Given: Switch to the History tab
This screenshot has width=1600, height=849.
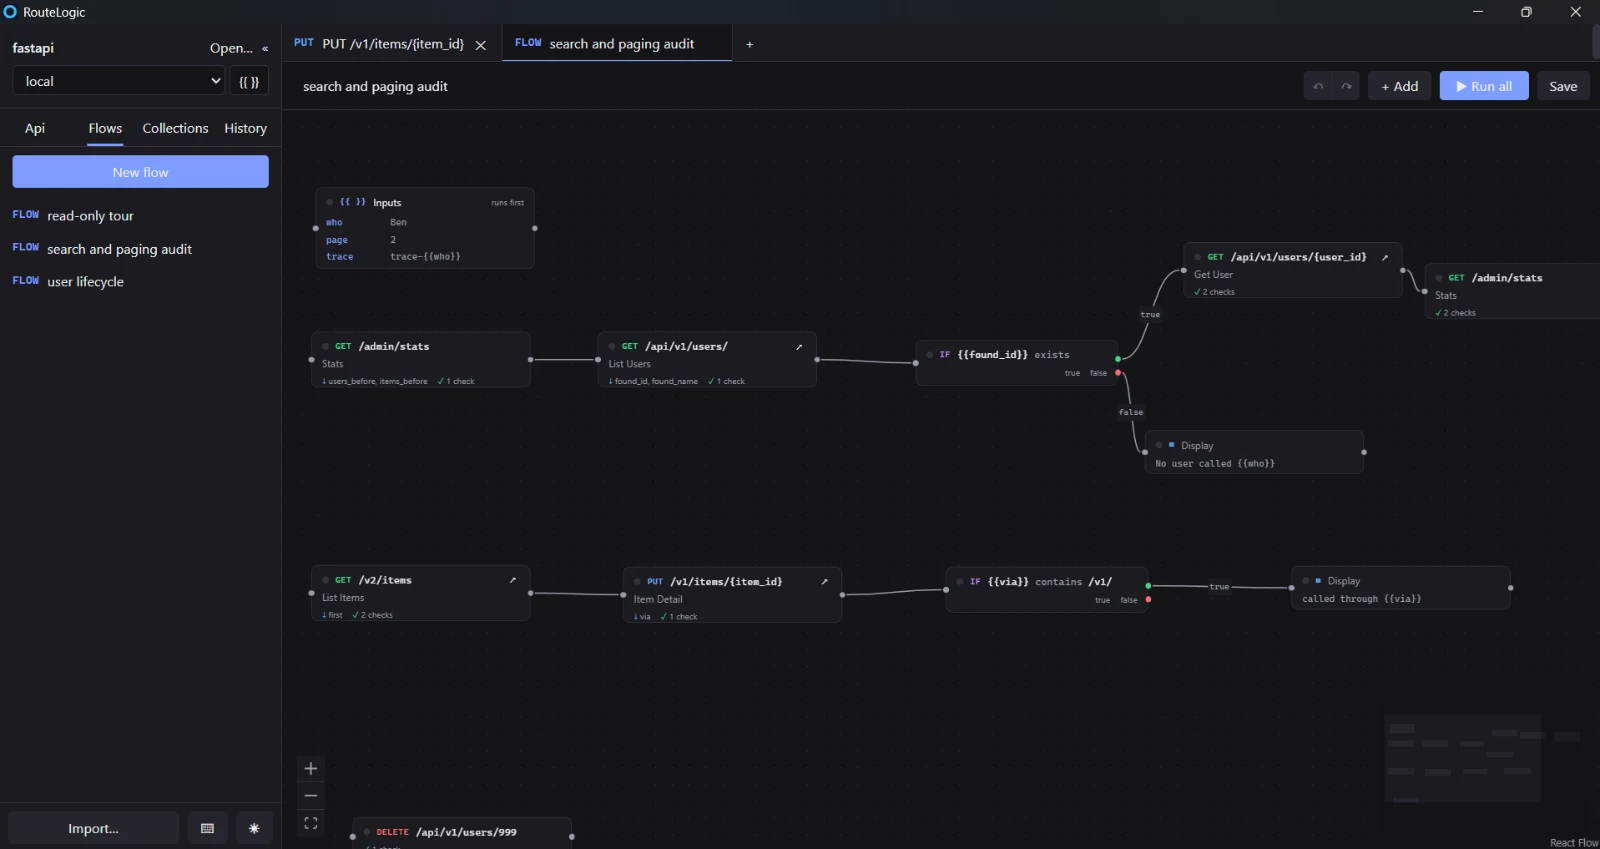Looking at the screenshot, I should click(246, 128).
